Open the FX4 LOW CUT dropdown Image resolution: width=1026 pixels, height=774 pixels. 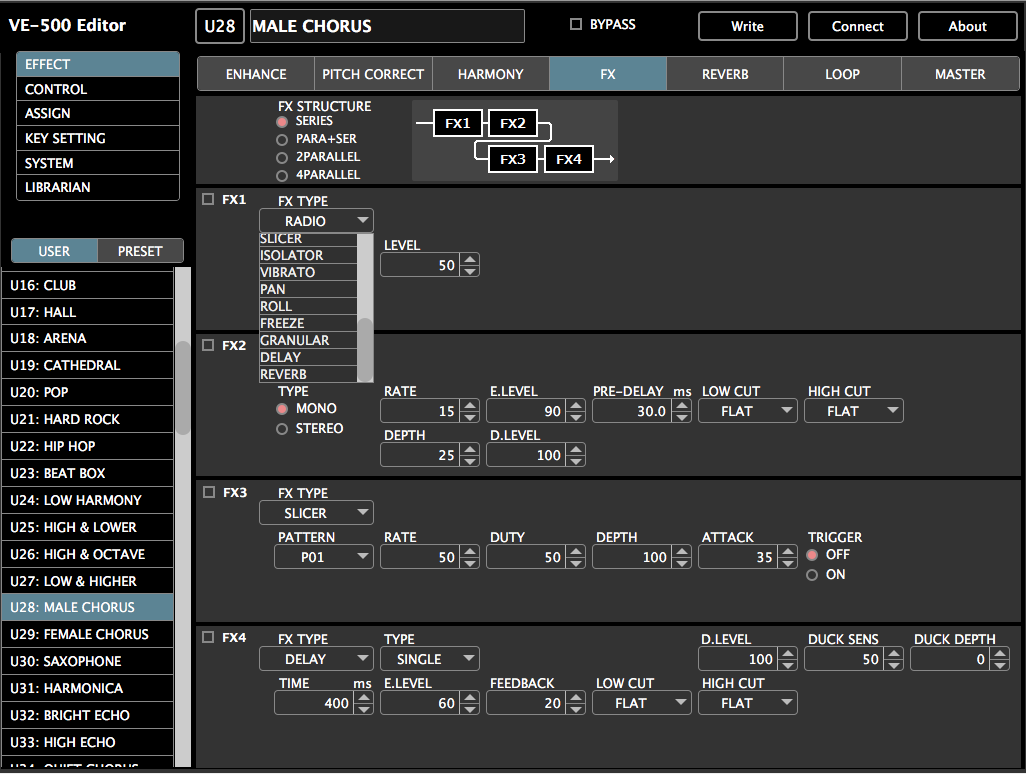pos(641,703)
